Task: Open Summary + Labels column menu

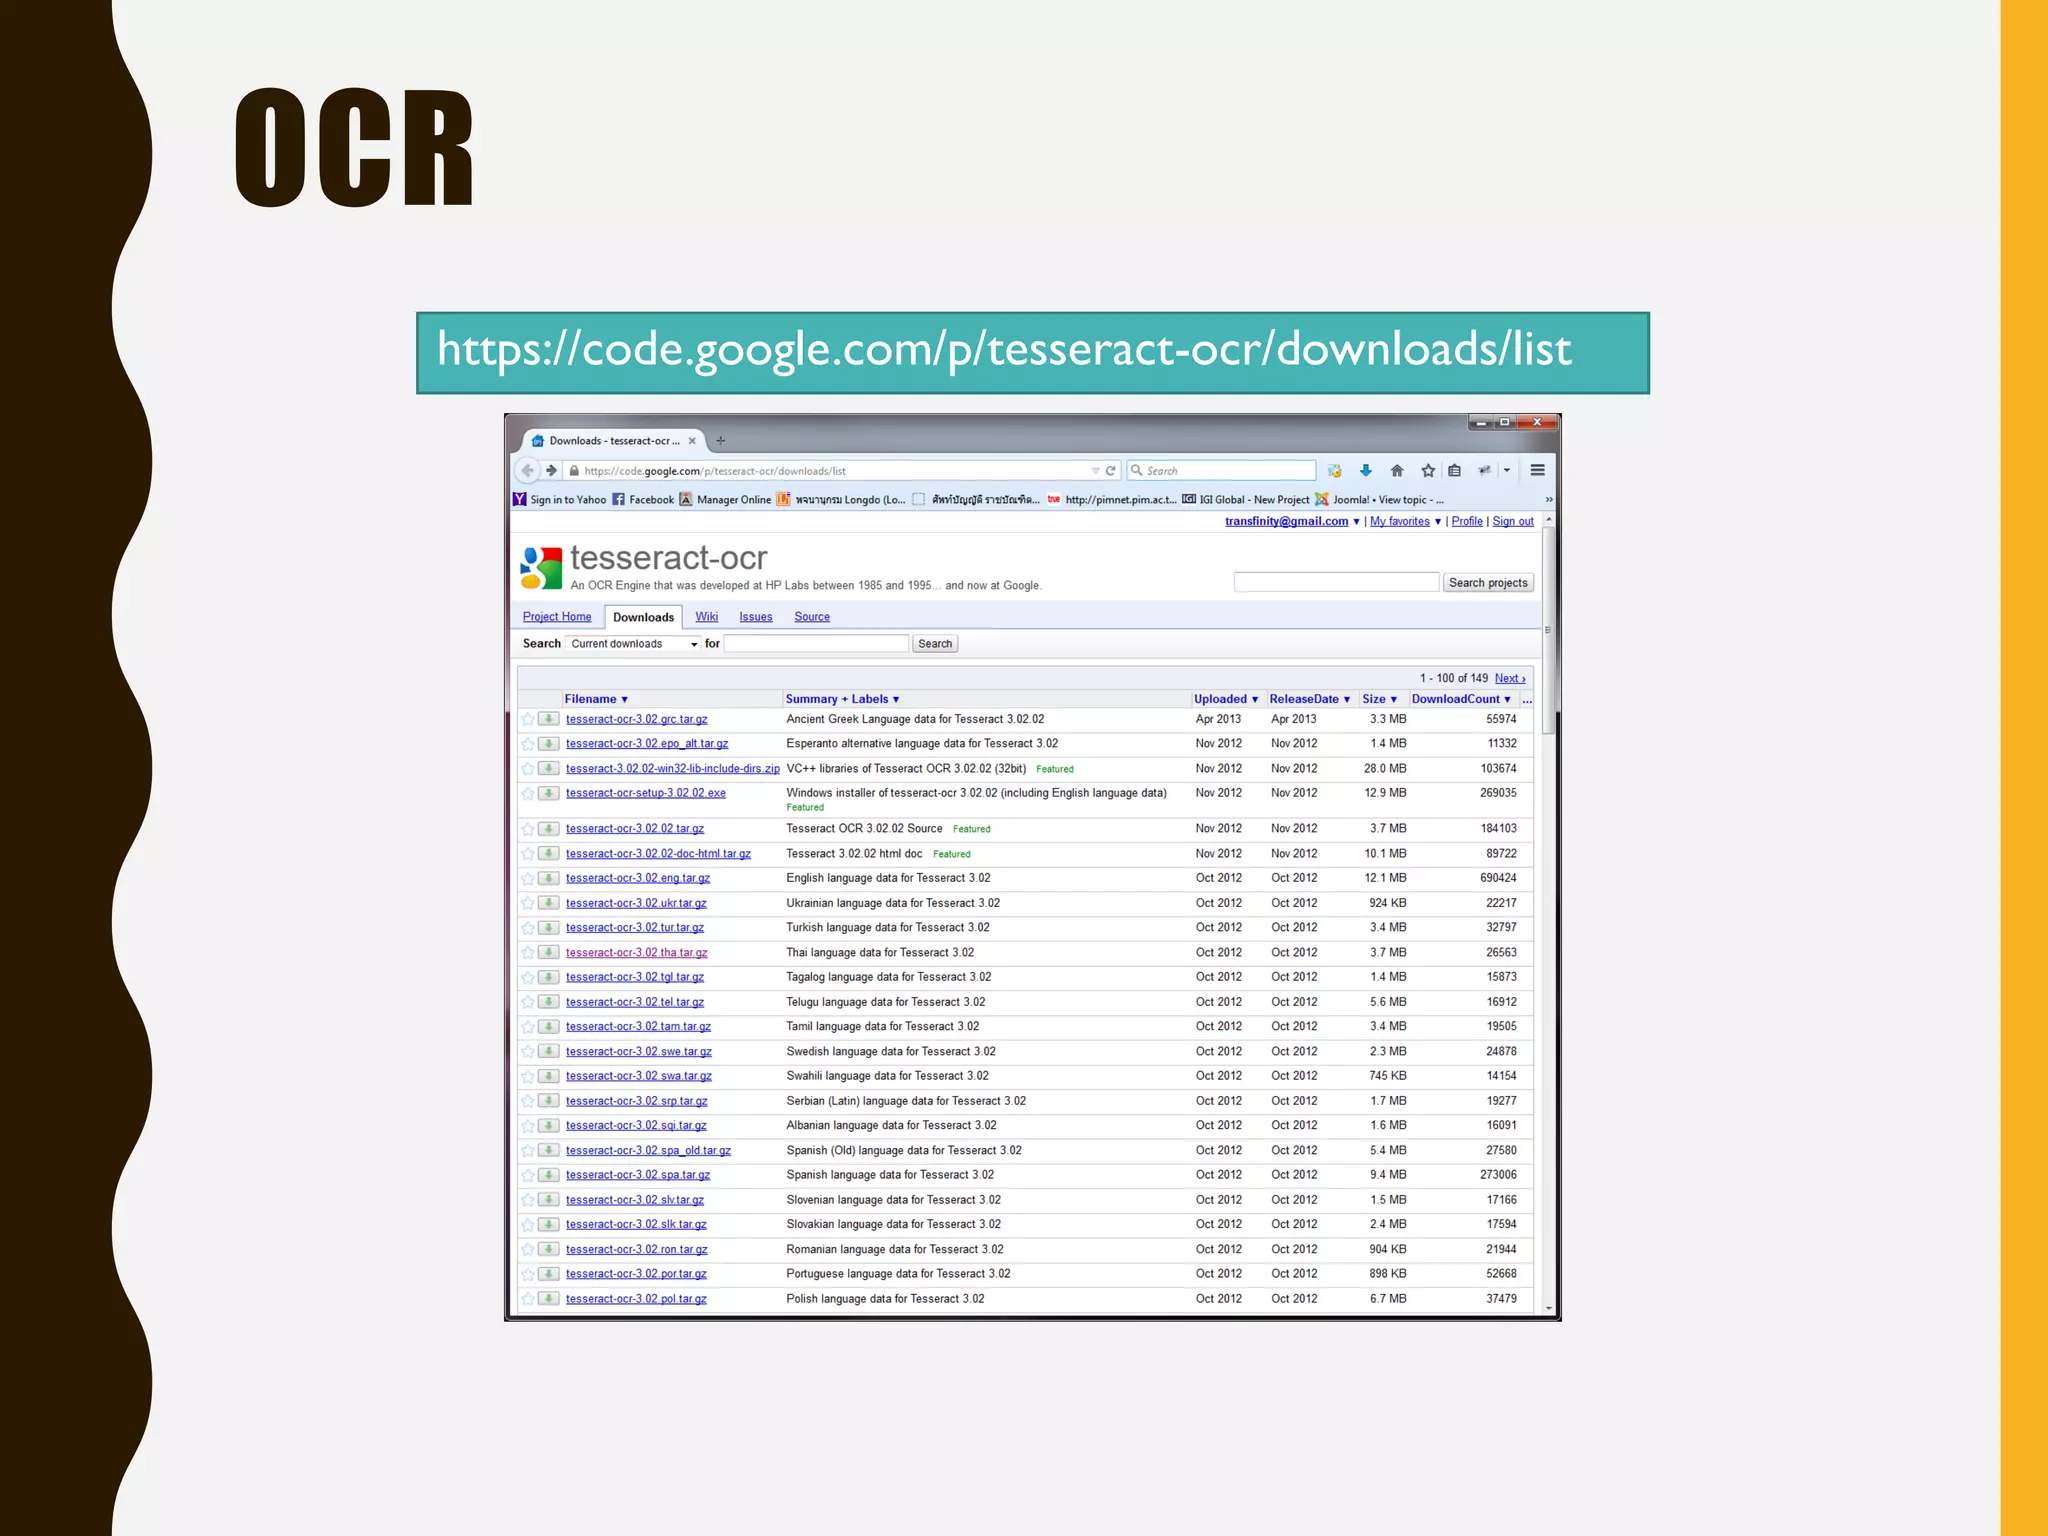Action: tap(842, 699)
